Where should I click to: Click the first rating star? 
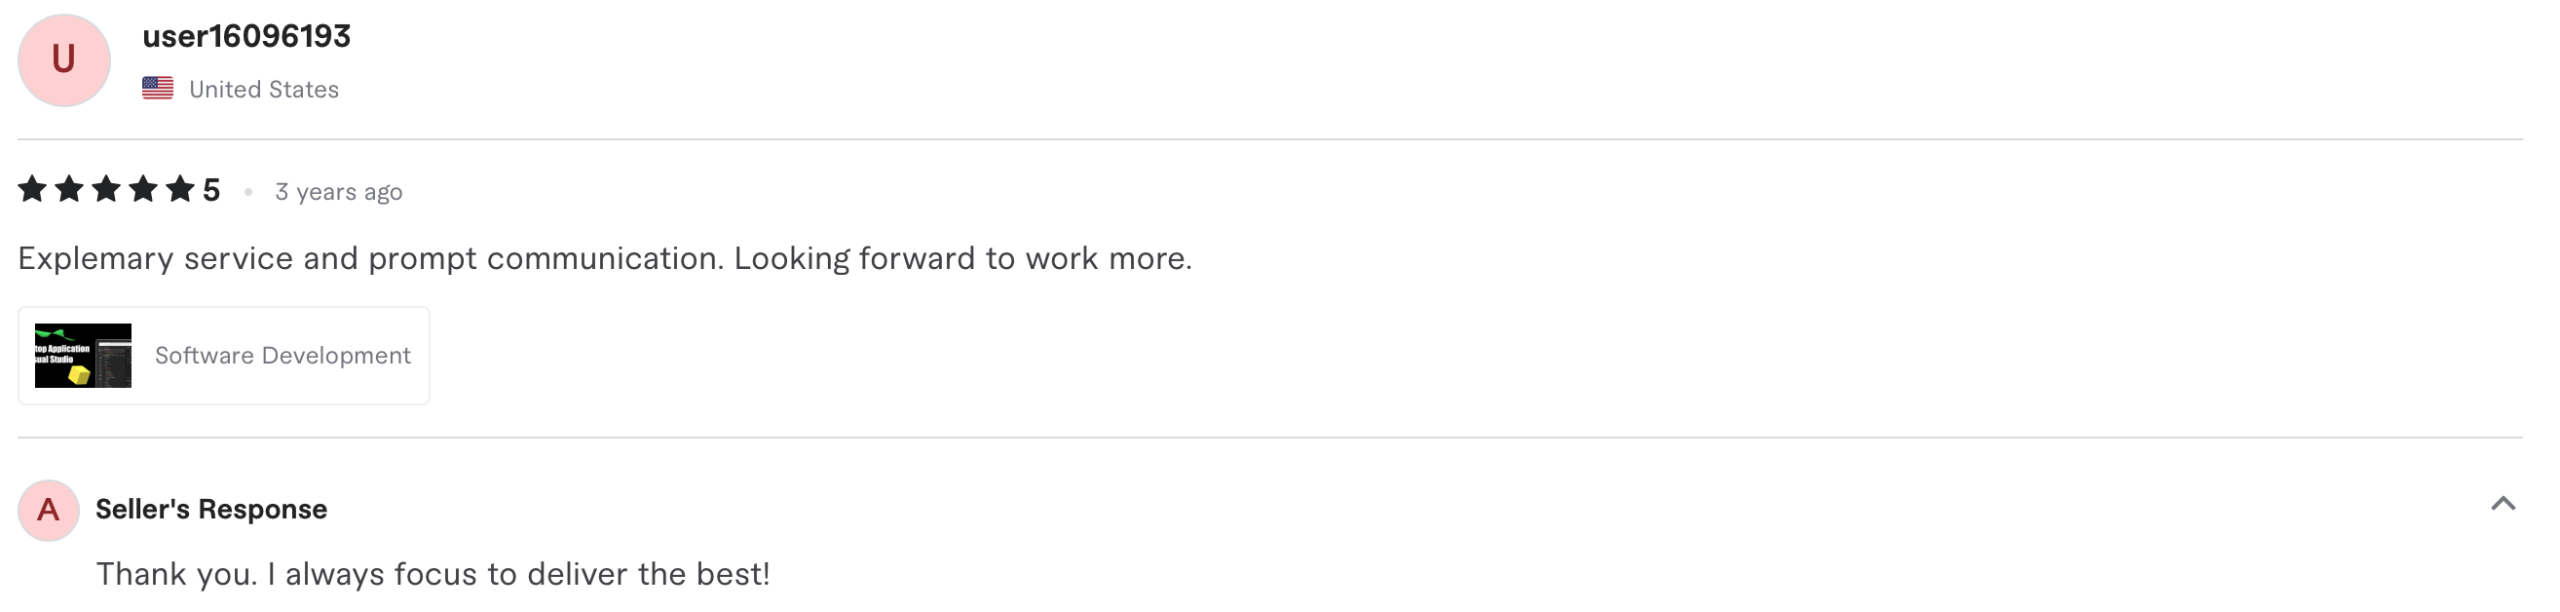[x=30, y=188]
